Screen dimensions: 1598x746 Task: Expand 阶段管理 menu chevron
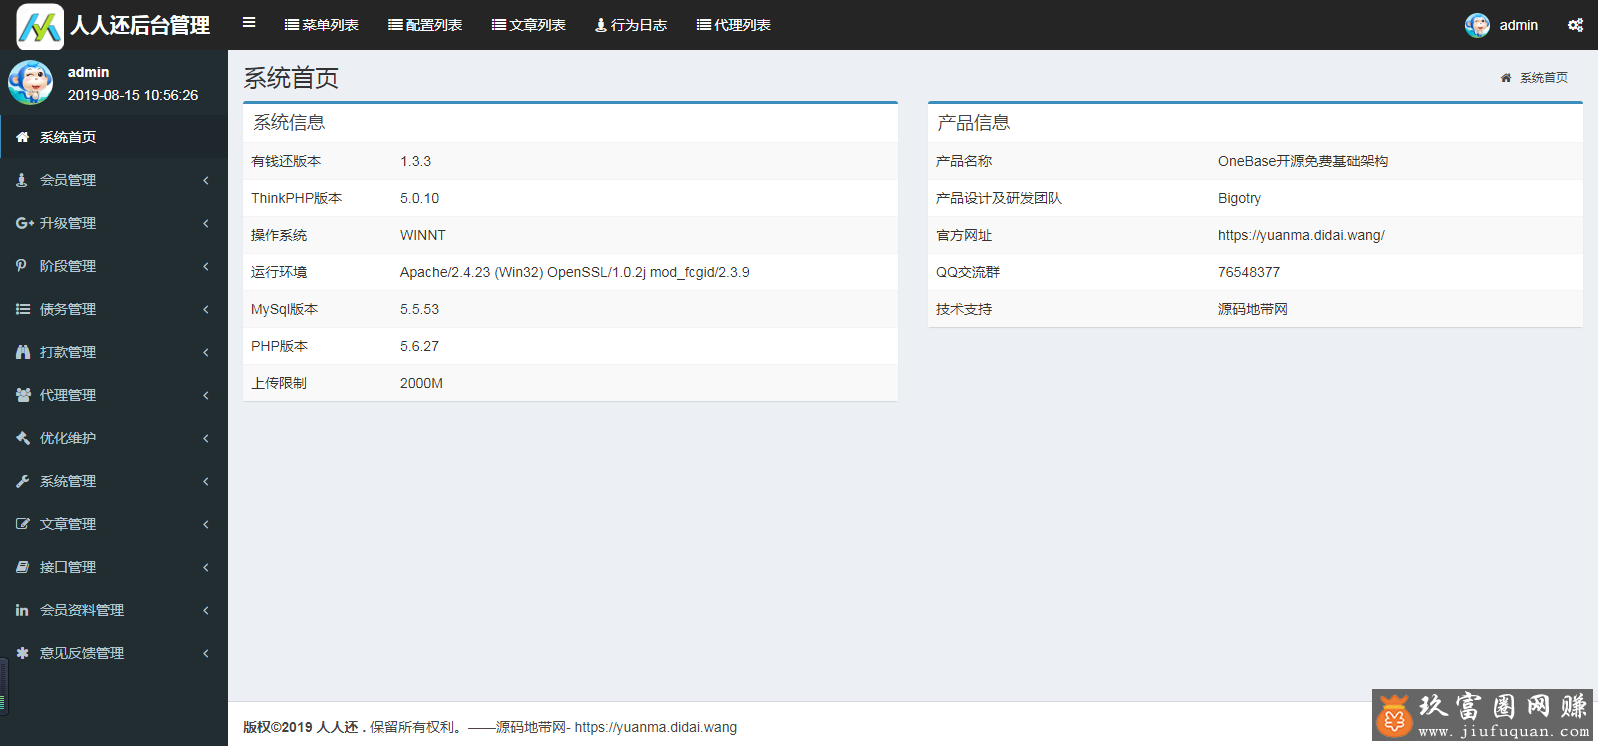pyautogui.click(x=206, y=266)
